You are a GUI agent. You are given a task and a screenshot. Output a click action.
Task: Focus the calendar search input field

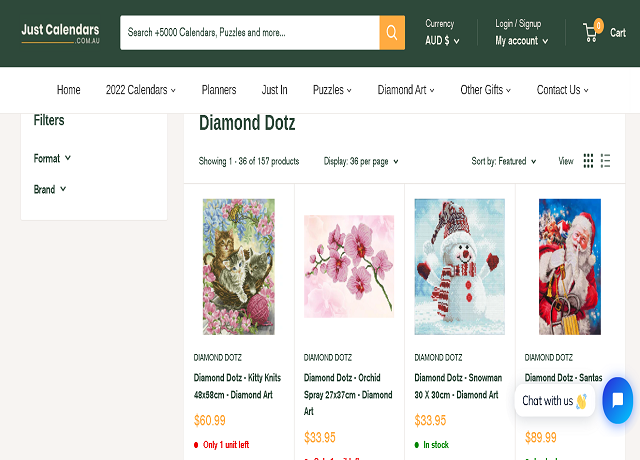250,33
